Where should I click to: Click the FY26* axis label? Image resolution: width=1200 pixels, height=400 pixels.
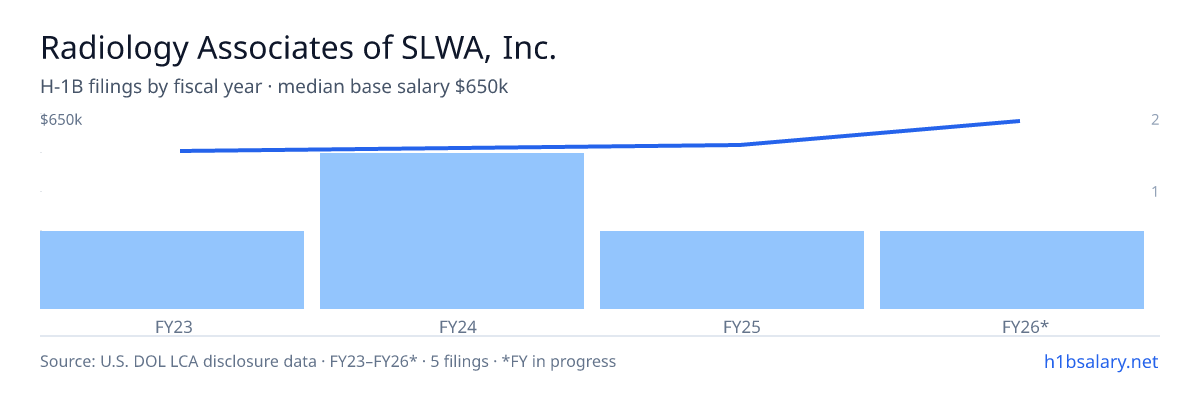click(1012, 326)
